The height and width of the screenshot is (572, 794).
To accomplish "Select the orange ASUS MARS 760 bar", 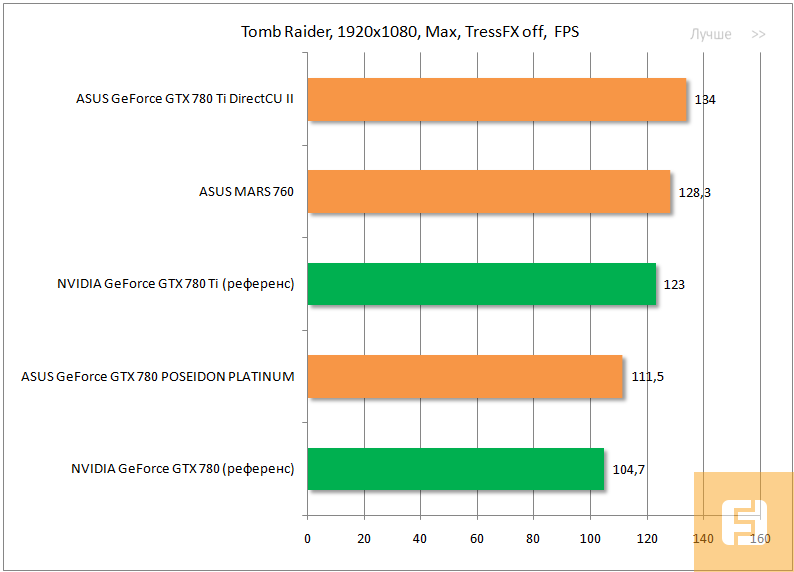I will (488, 191).
